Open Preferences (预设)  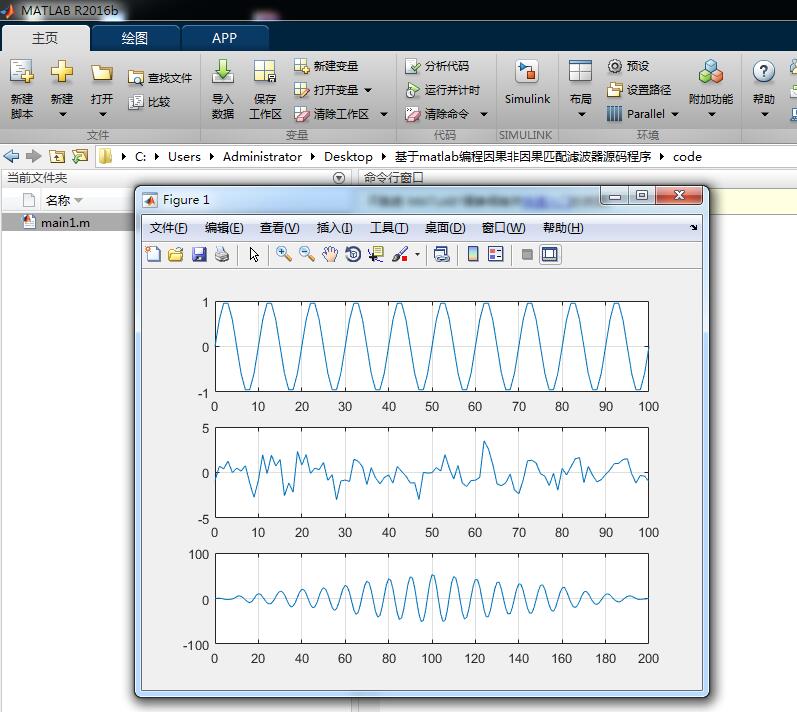click(x=628, y=66)
